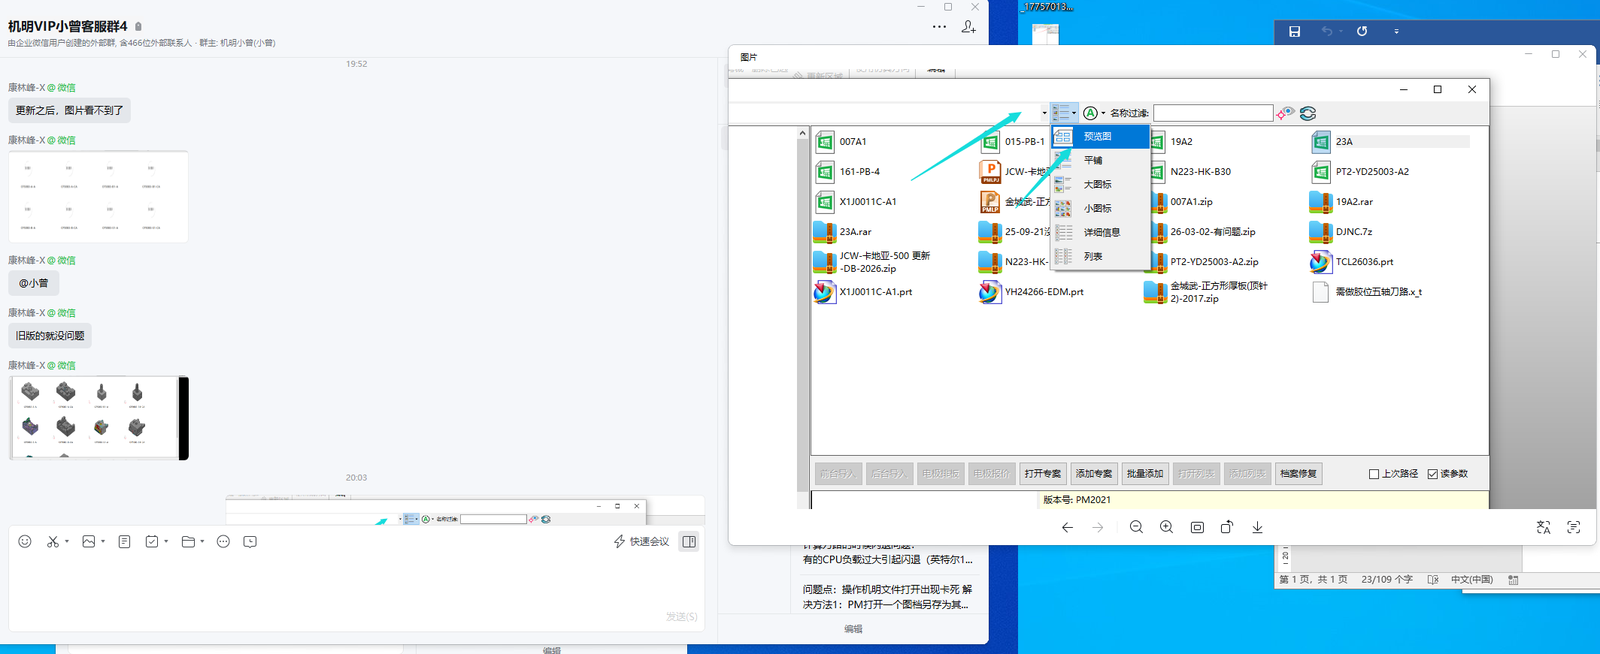
Task: Click the scissors screenshot tool icon
Action: click(x=52, y=541)
